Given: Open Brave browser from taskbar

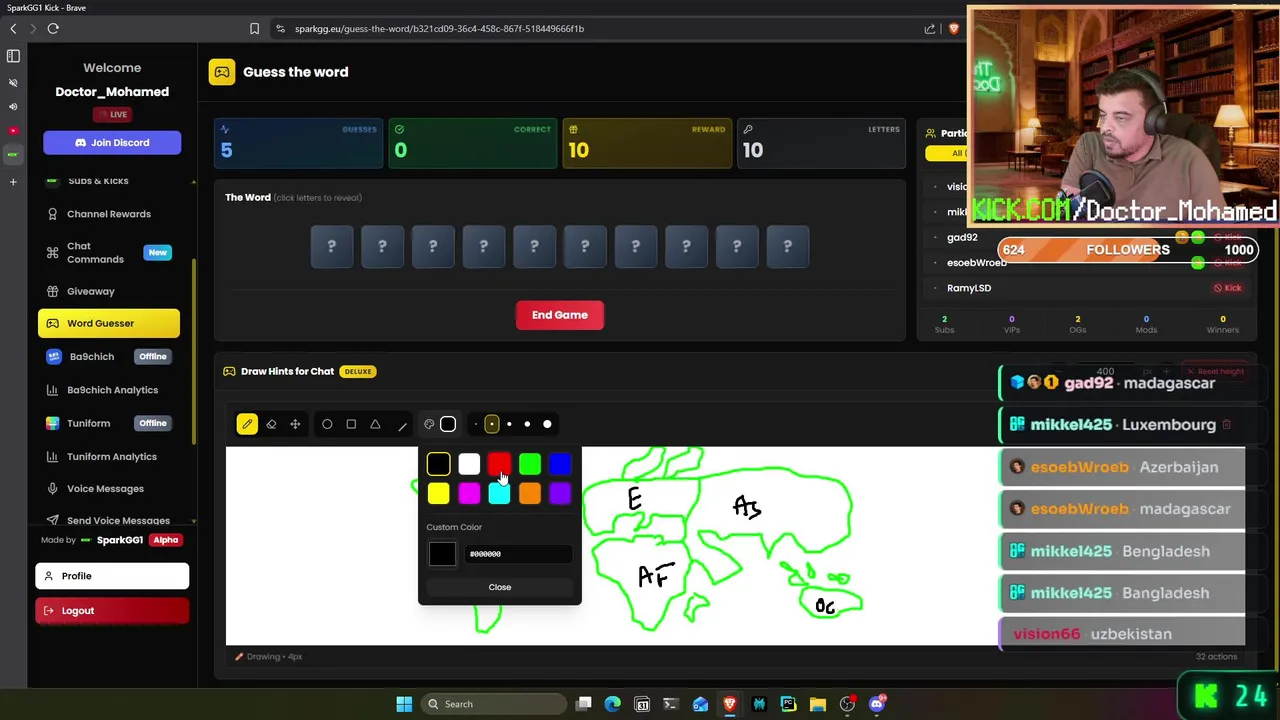Looking at the screenshot, I should 730,704.
